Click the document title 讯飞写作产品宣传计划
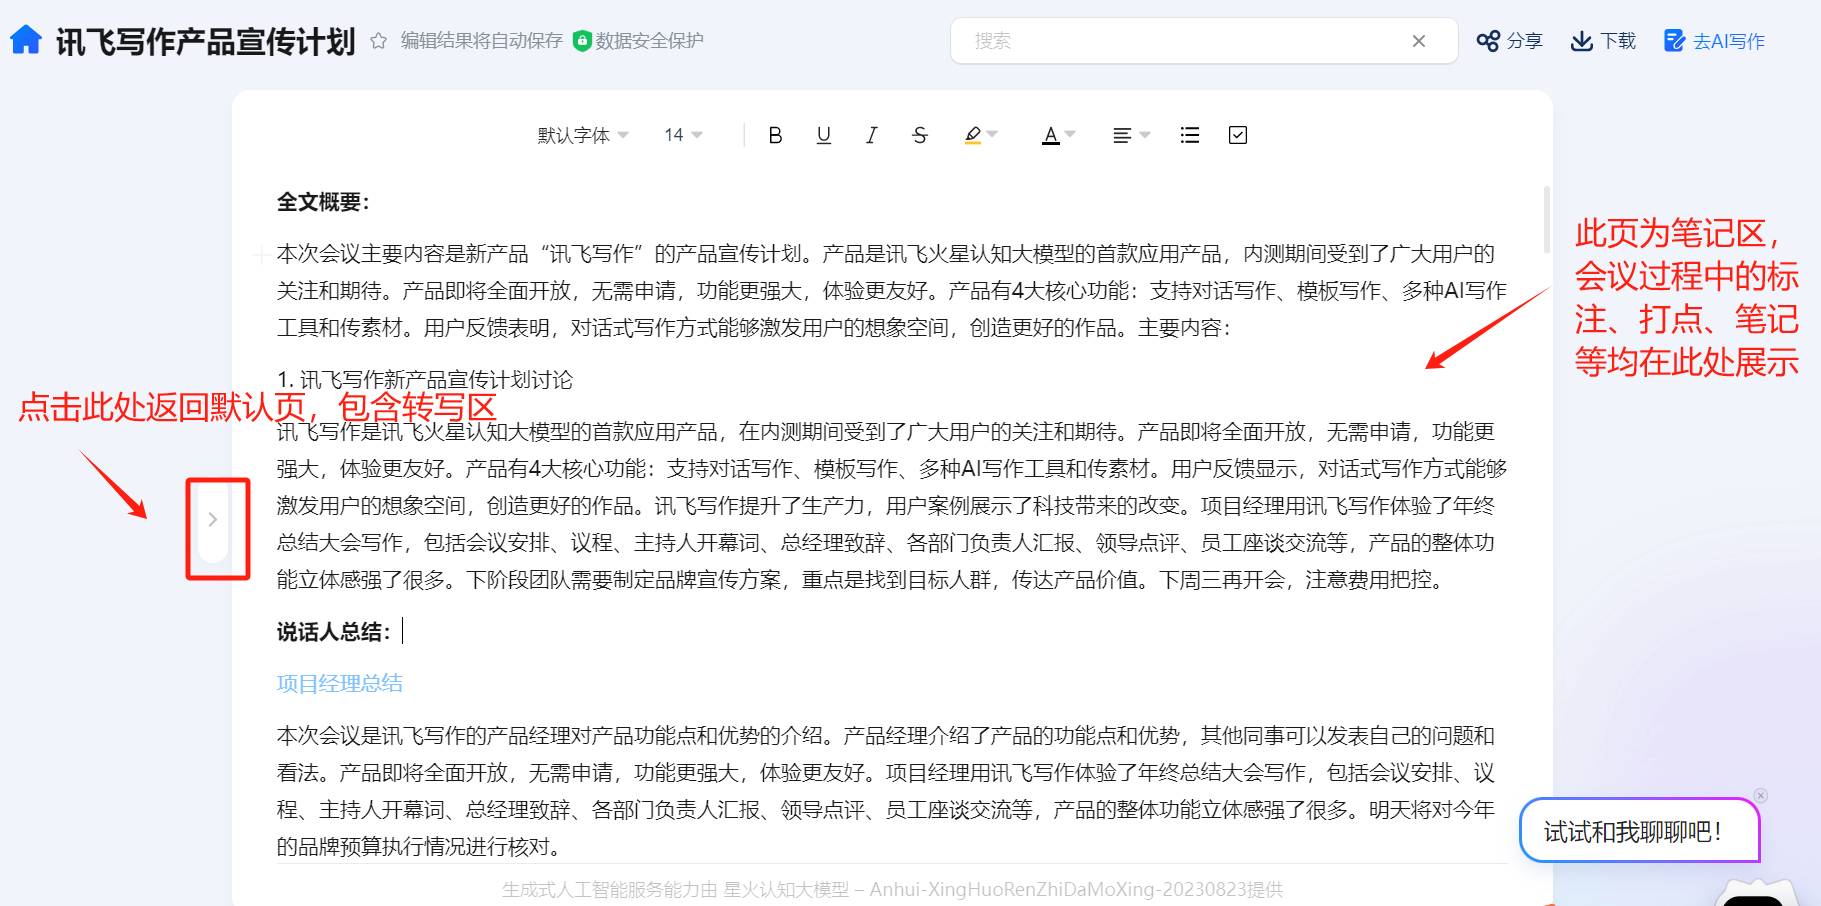The width and height of the screenshot is (1821, 906). [206, 41]
